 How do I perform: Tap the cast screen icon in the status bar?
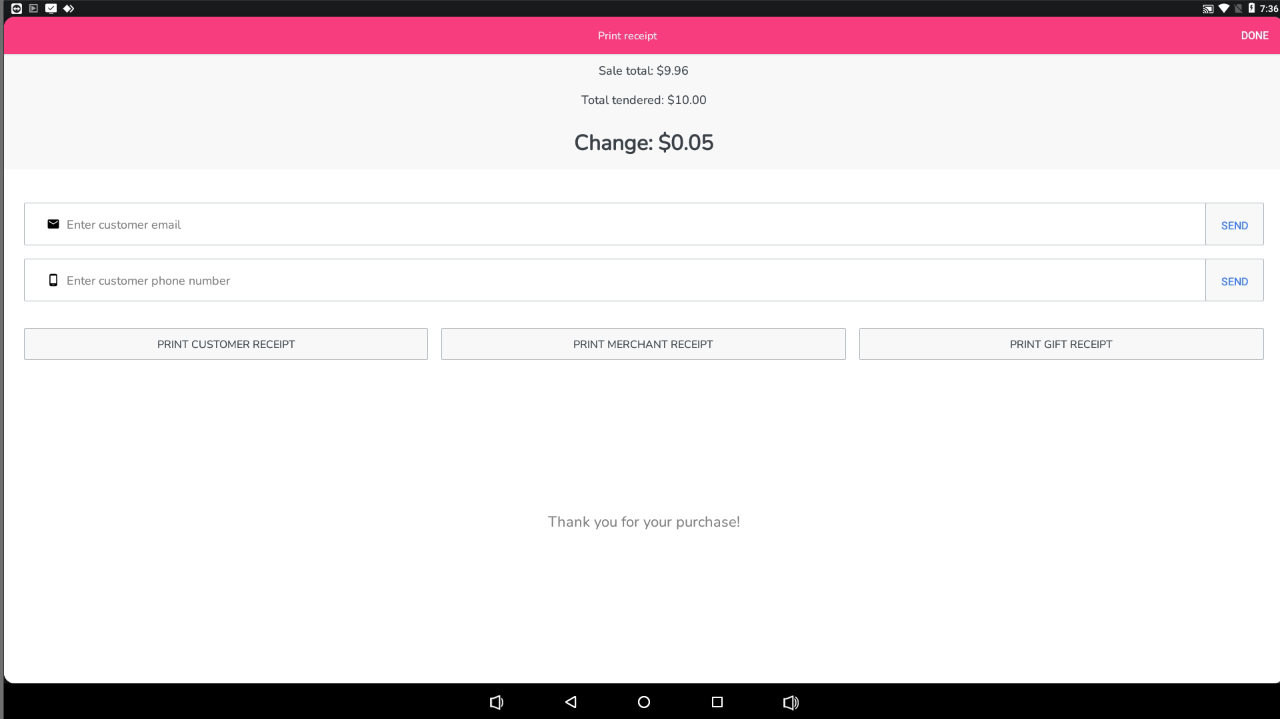click(x=1208, y=8)
